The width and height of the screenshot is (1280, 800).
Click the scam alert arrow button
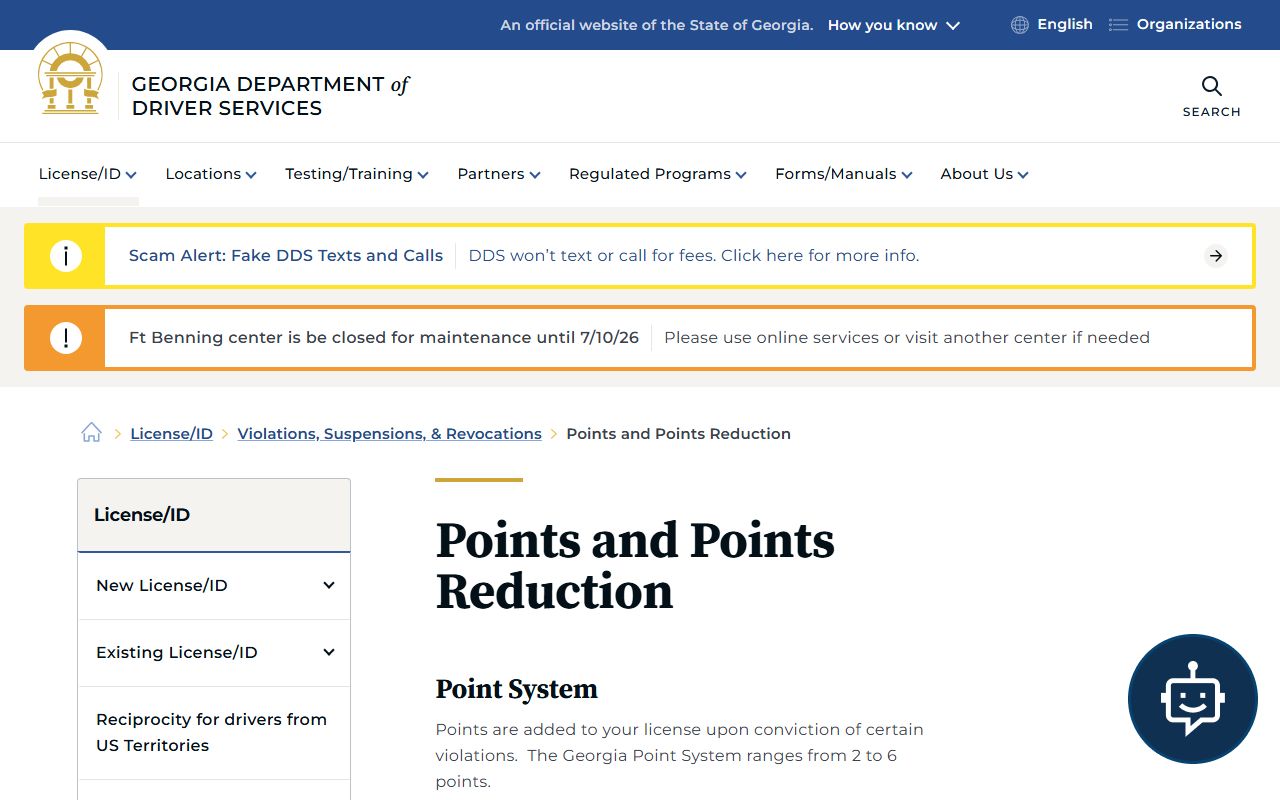point(1216,256)
